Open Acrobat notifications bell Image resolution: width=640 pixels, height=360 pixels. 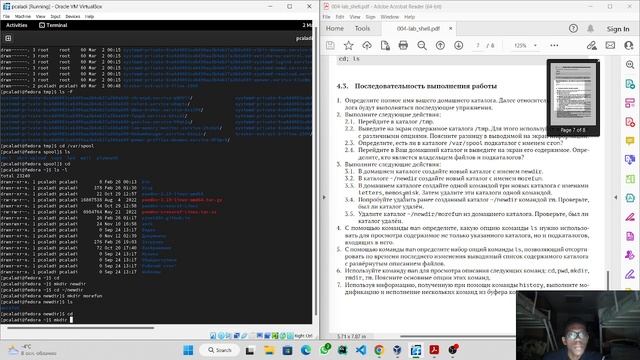[x=590, y=29]
